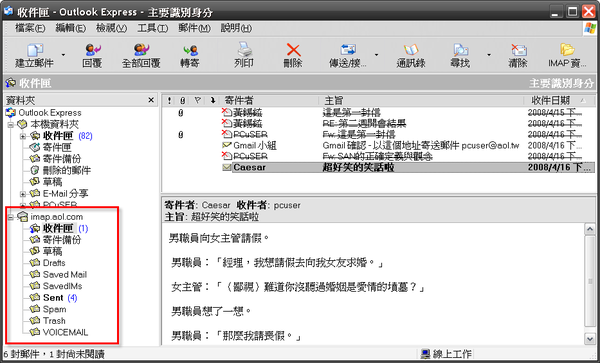Open the 編輯(E) menu
The width and height of the screenshot is (600, 363).
70,28
